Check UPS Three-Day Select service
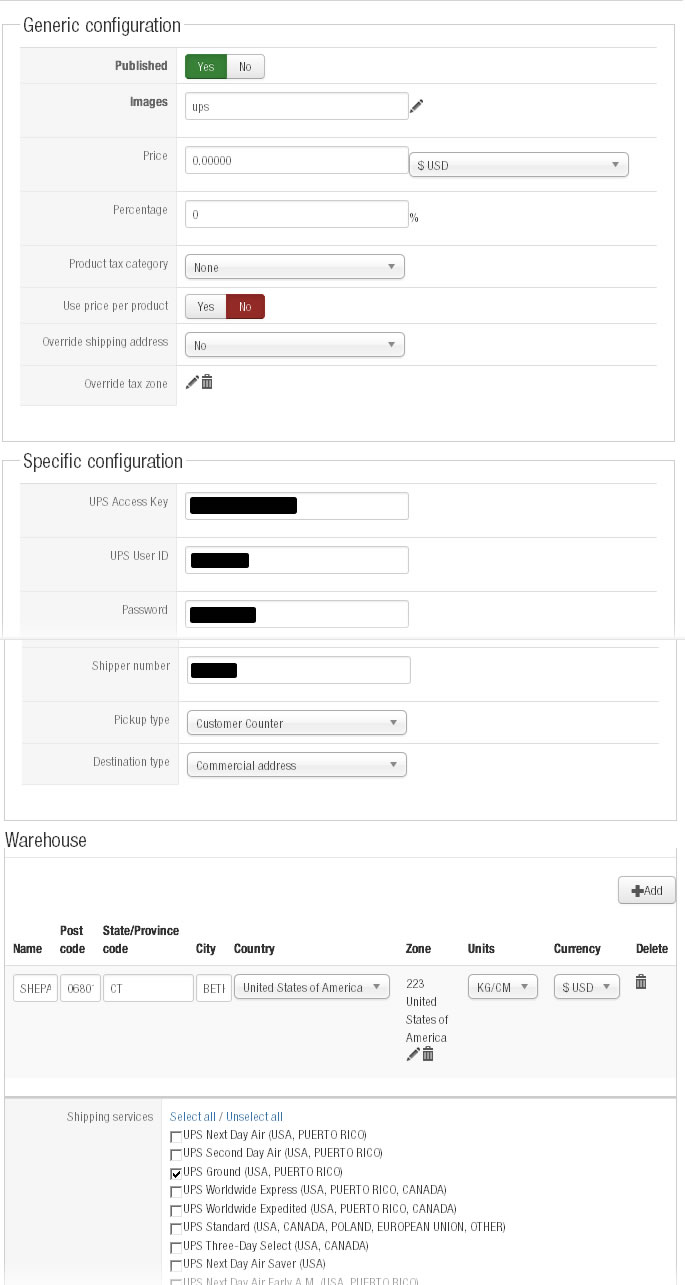Viewport: 685px width, 1285px height. click(x=176, y=1247)
